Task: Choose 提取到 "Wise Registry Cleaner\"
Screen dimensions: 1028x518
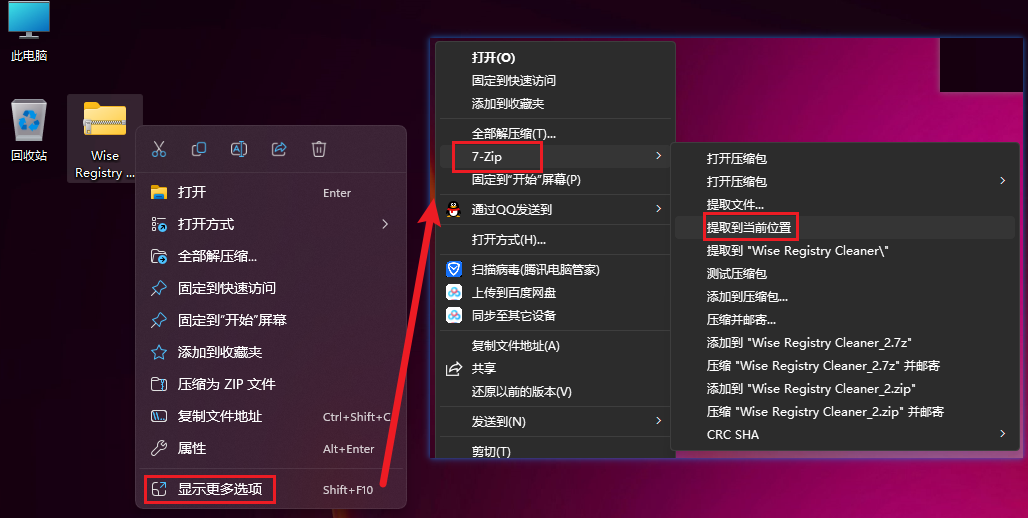Action: click(x=844, y=250)
